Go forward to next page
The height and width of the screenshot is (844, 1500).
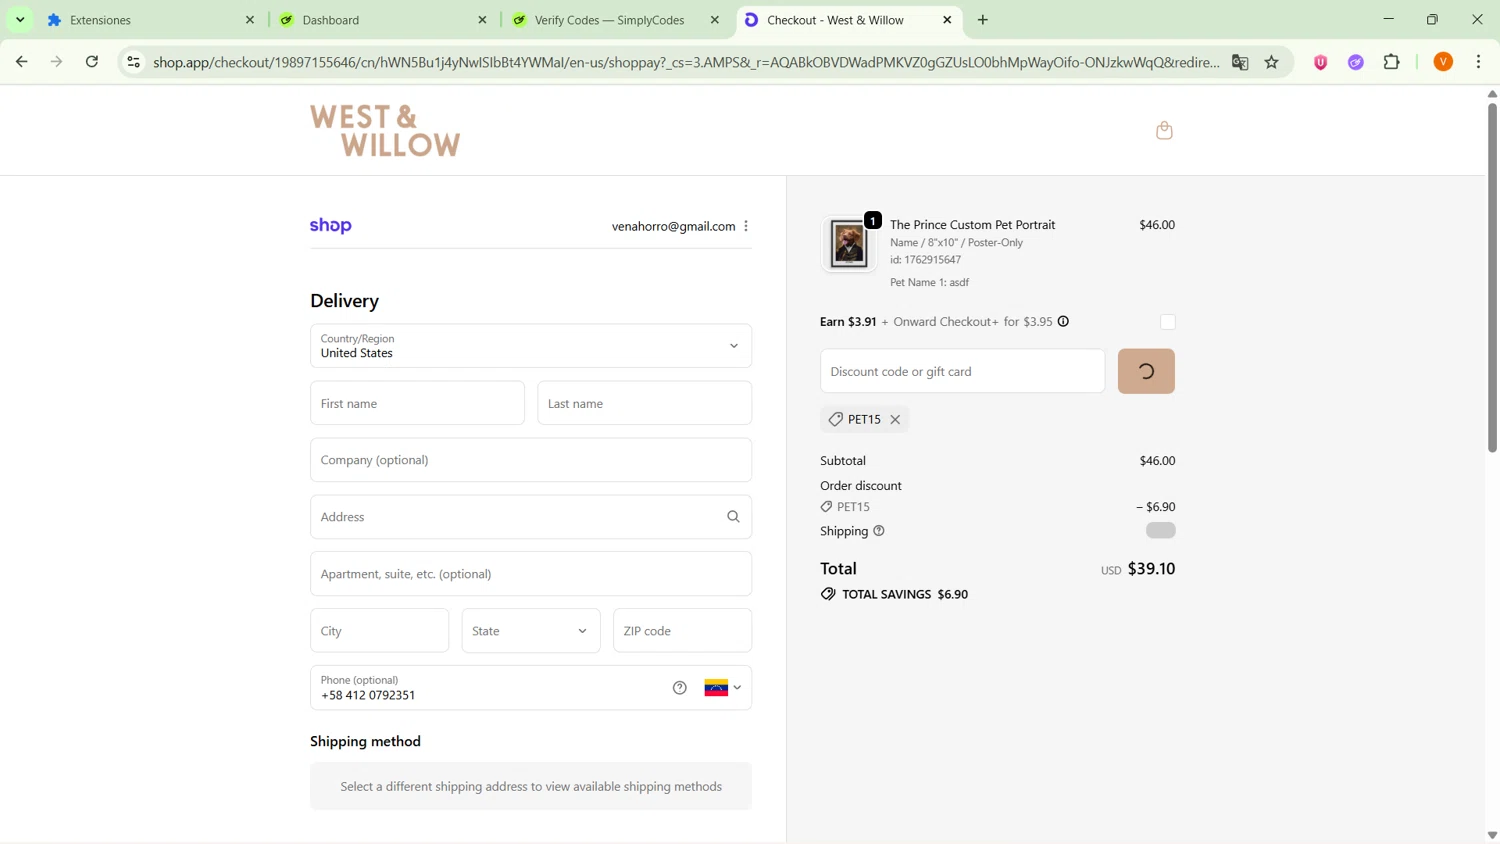(x=57, y=62)
